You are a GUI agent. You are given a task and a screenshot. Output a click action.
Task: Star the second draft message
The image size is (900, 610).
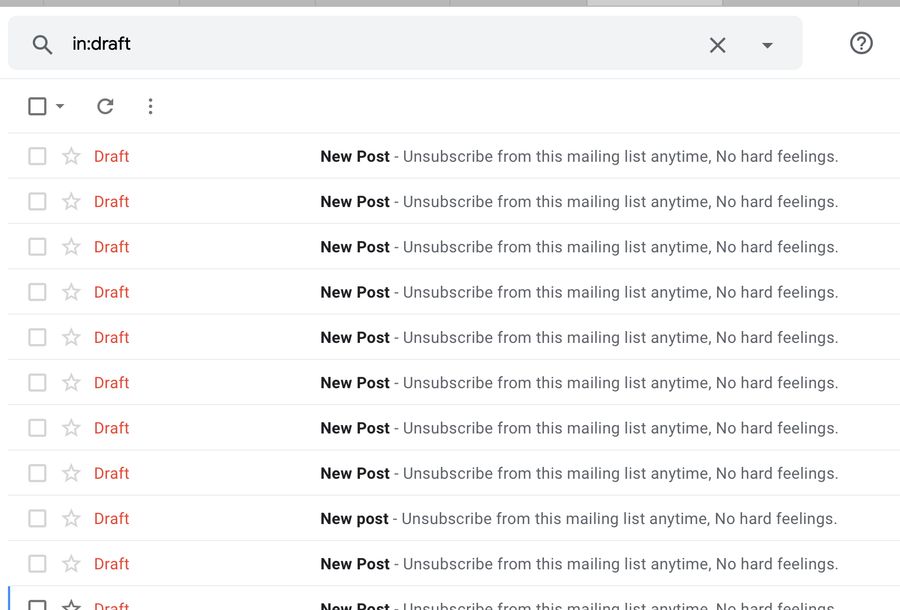point(71,202)
